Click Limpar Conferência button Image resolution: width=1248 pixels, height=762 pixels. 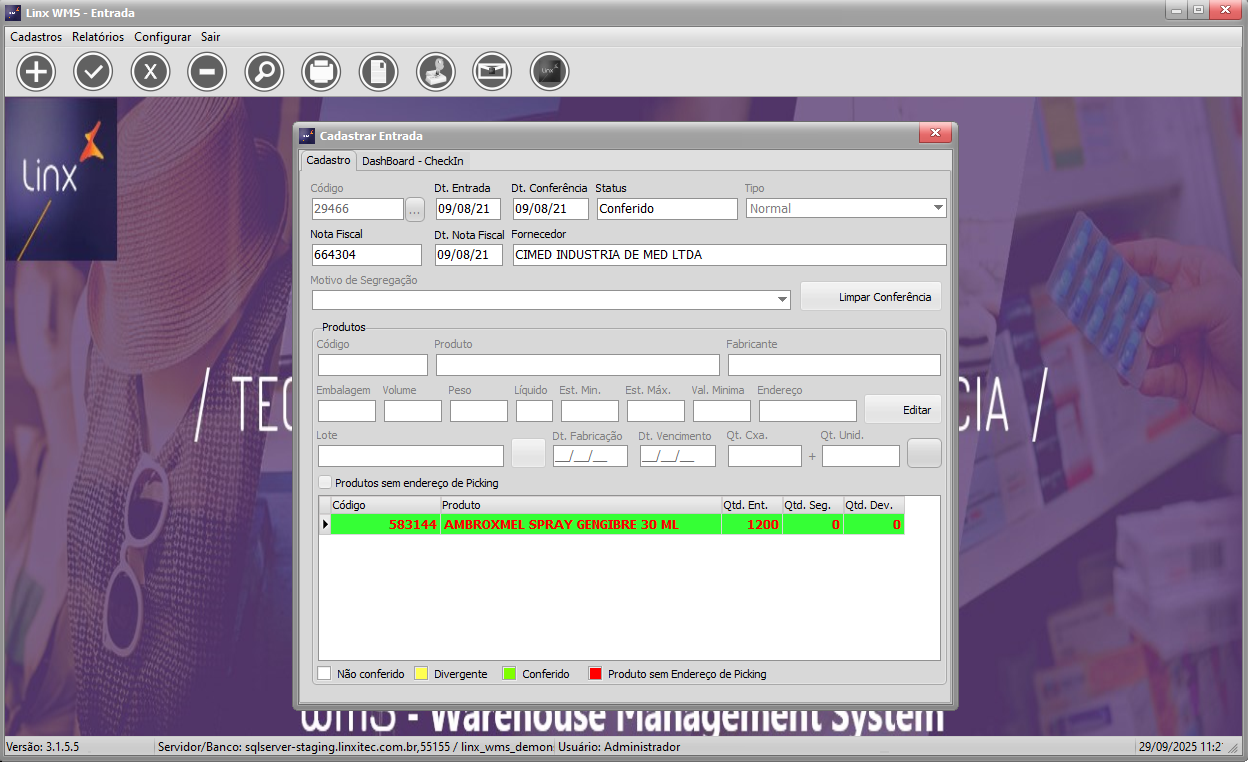click(x=871, y=296)
